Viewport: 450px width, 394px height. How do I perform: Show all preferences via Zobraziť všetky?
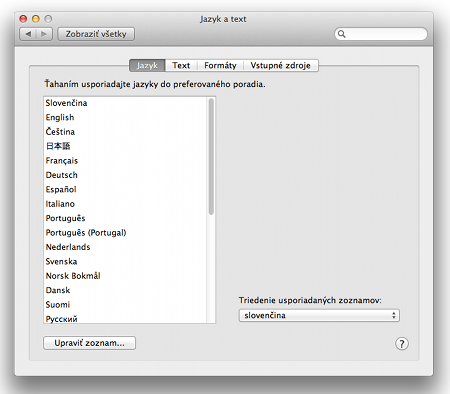pyautogui.click(x=96, y=34)
